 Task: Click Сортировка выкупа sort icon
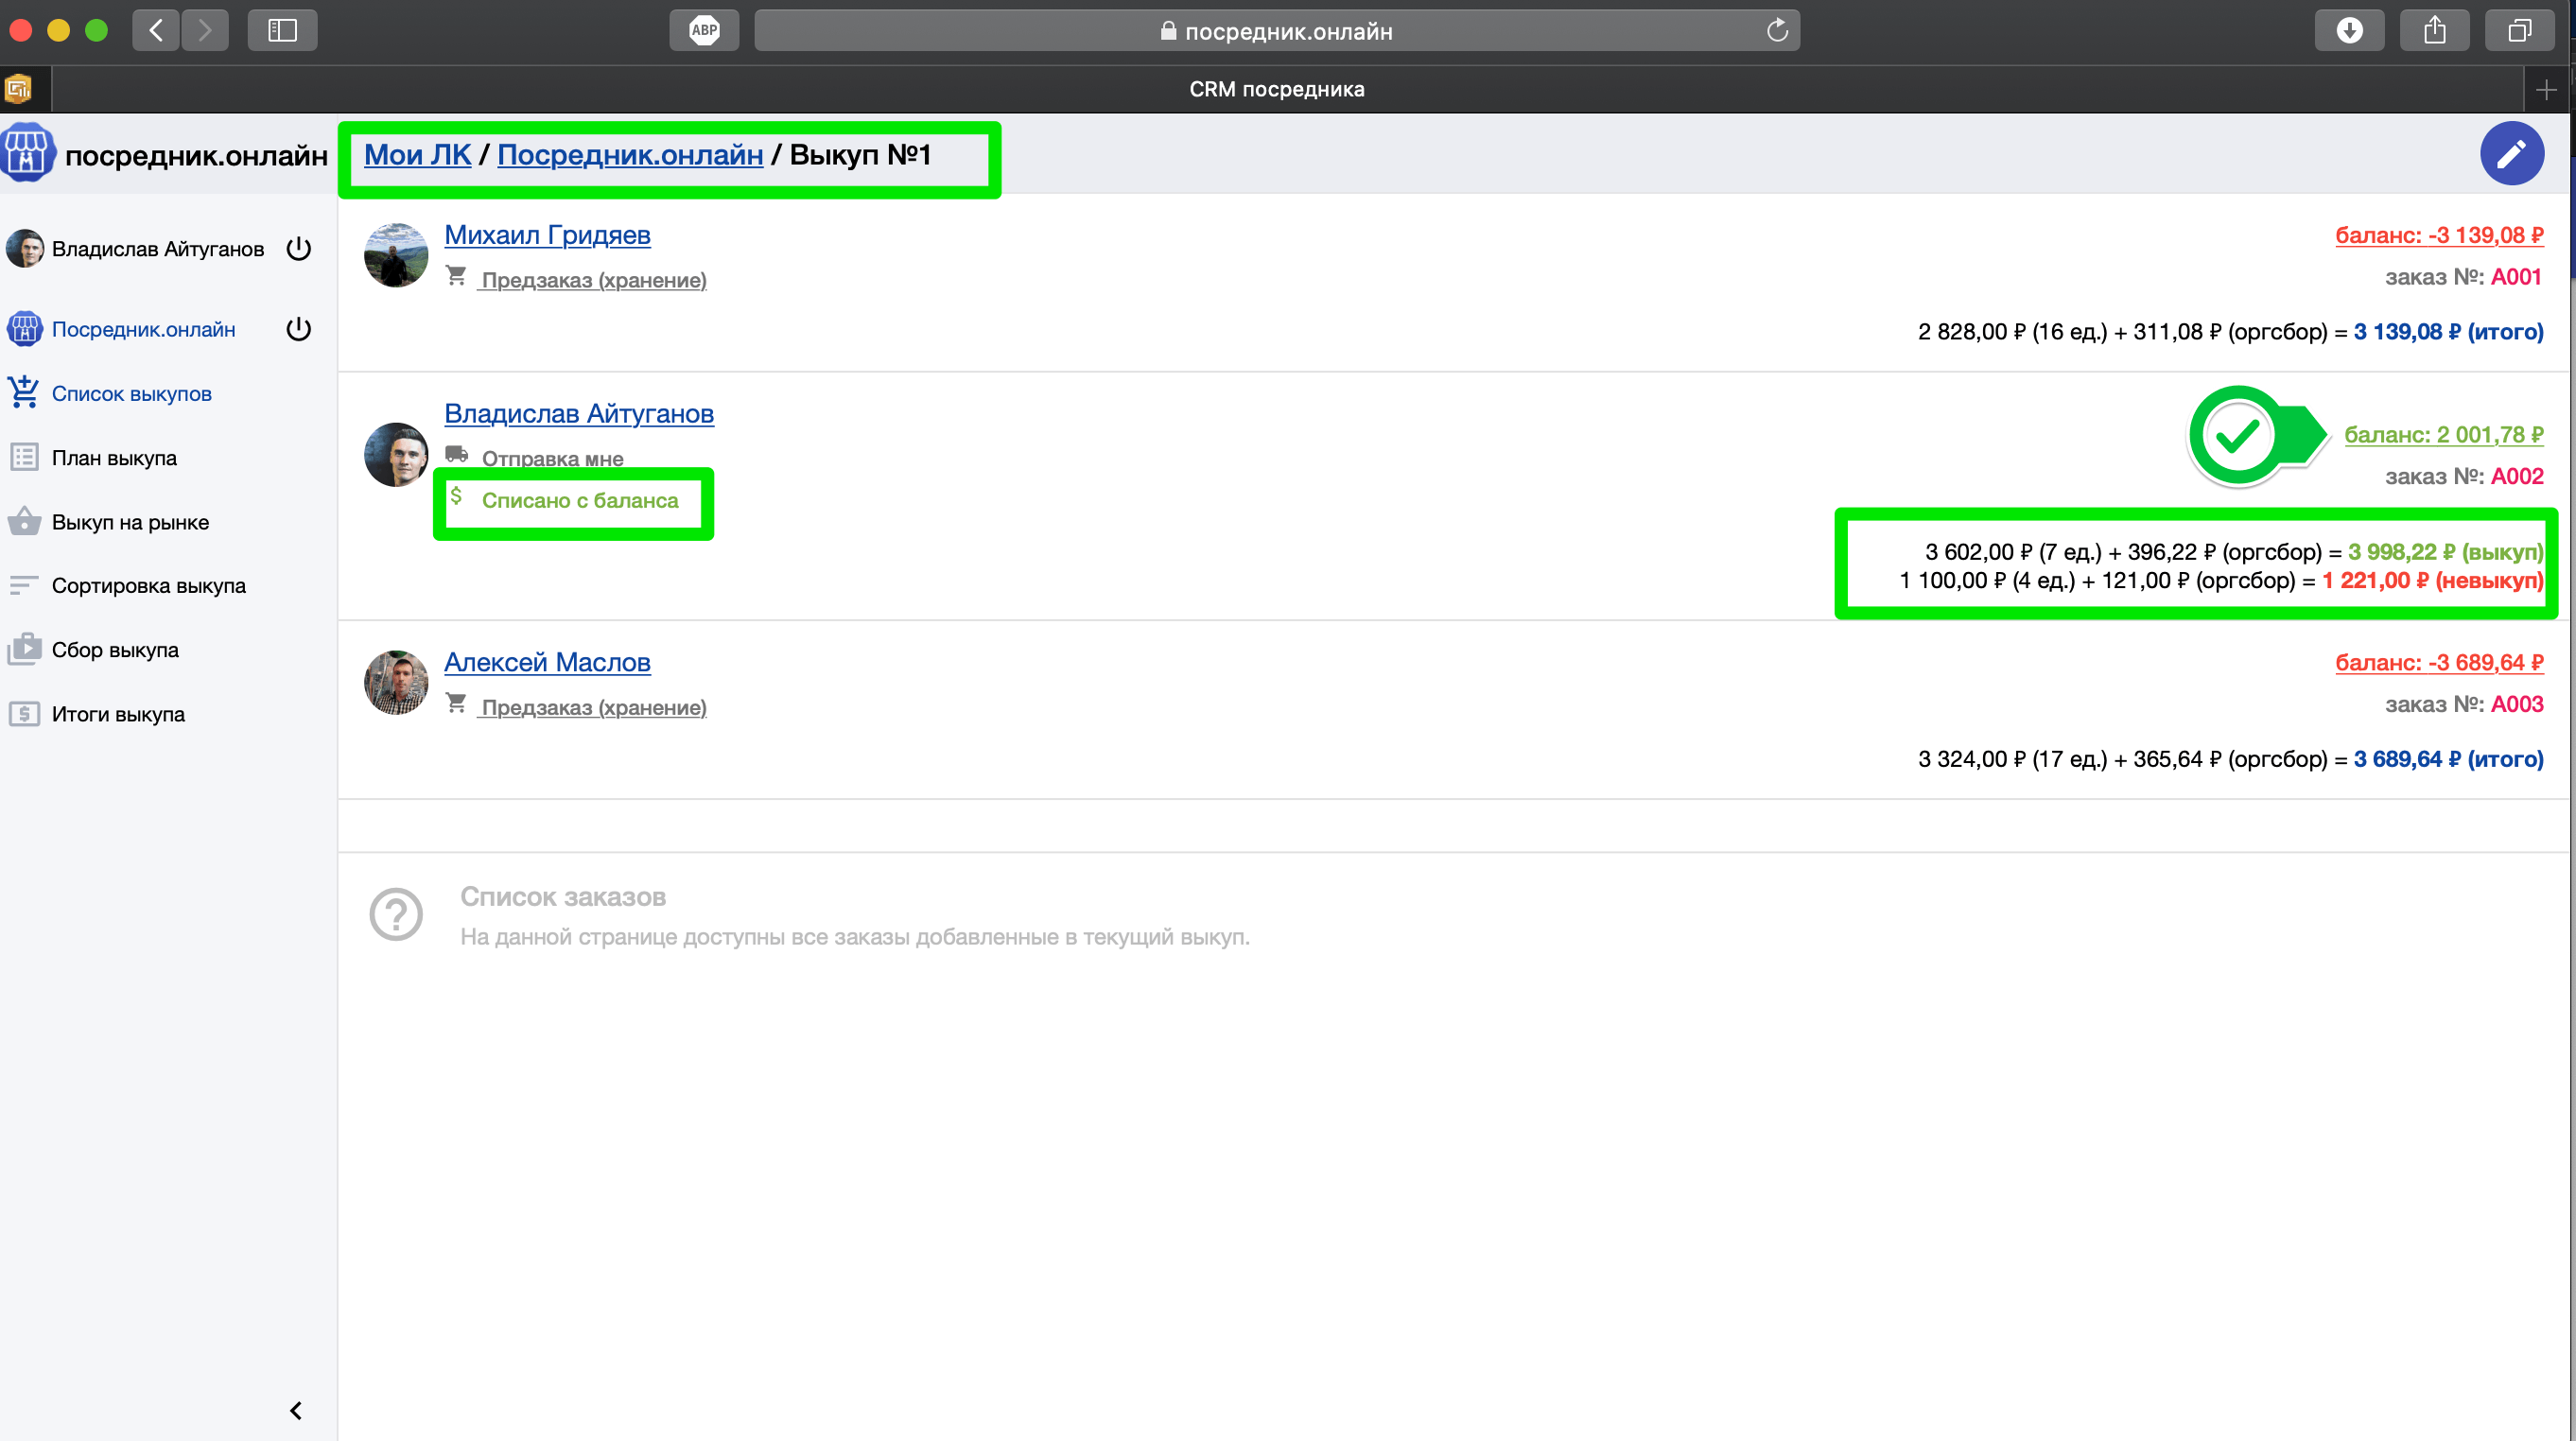coord(24,585)
